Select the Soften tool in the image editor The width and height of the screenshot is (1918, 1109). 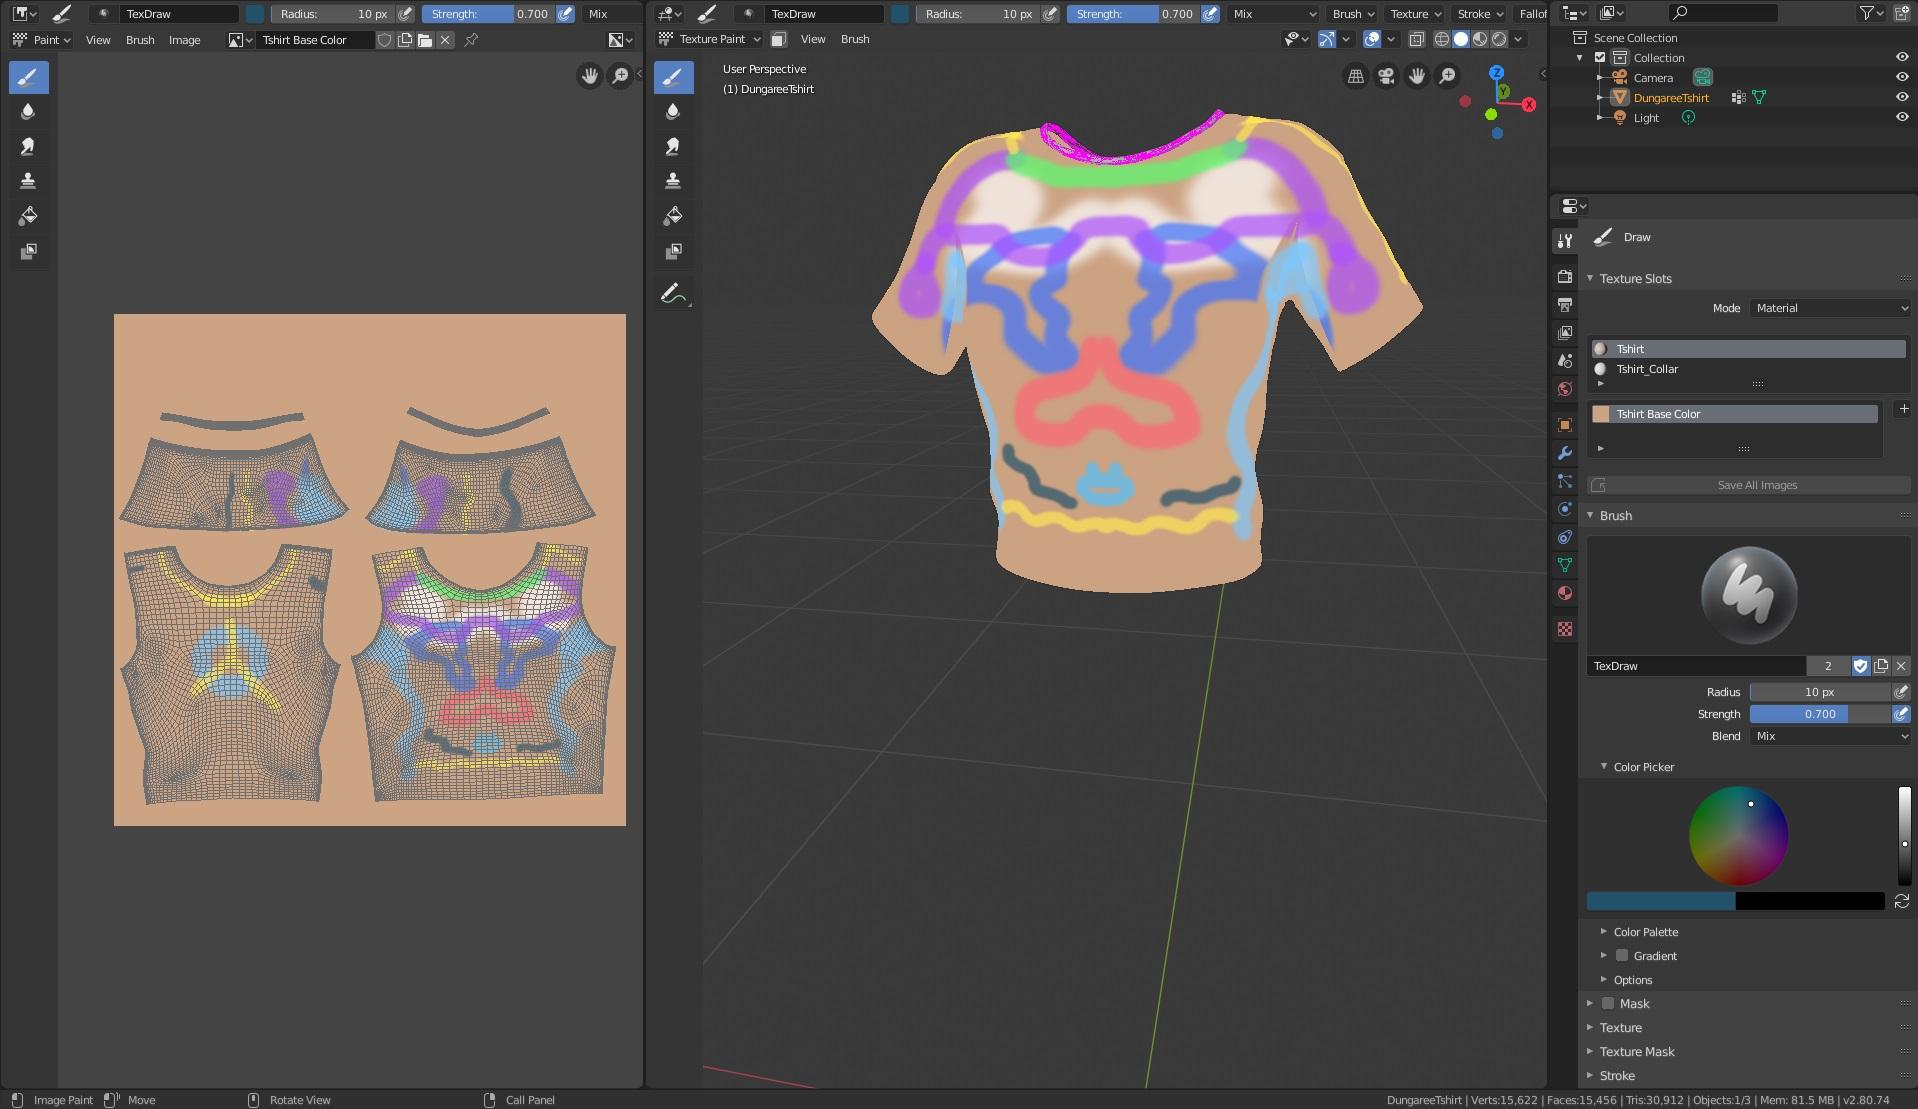coord(28,112)
